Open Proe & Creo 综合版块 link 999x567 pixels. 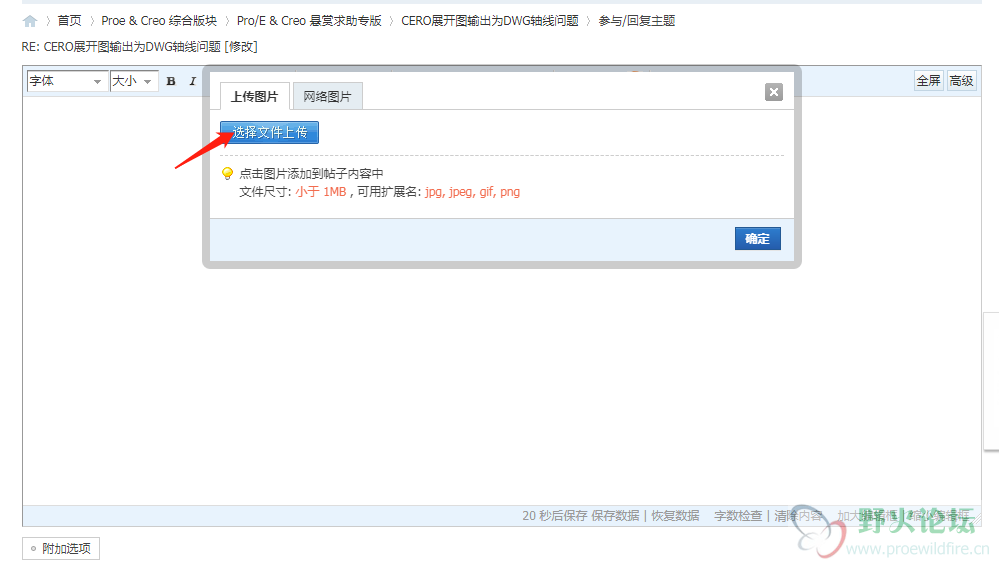pos(159,21)
